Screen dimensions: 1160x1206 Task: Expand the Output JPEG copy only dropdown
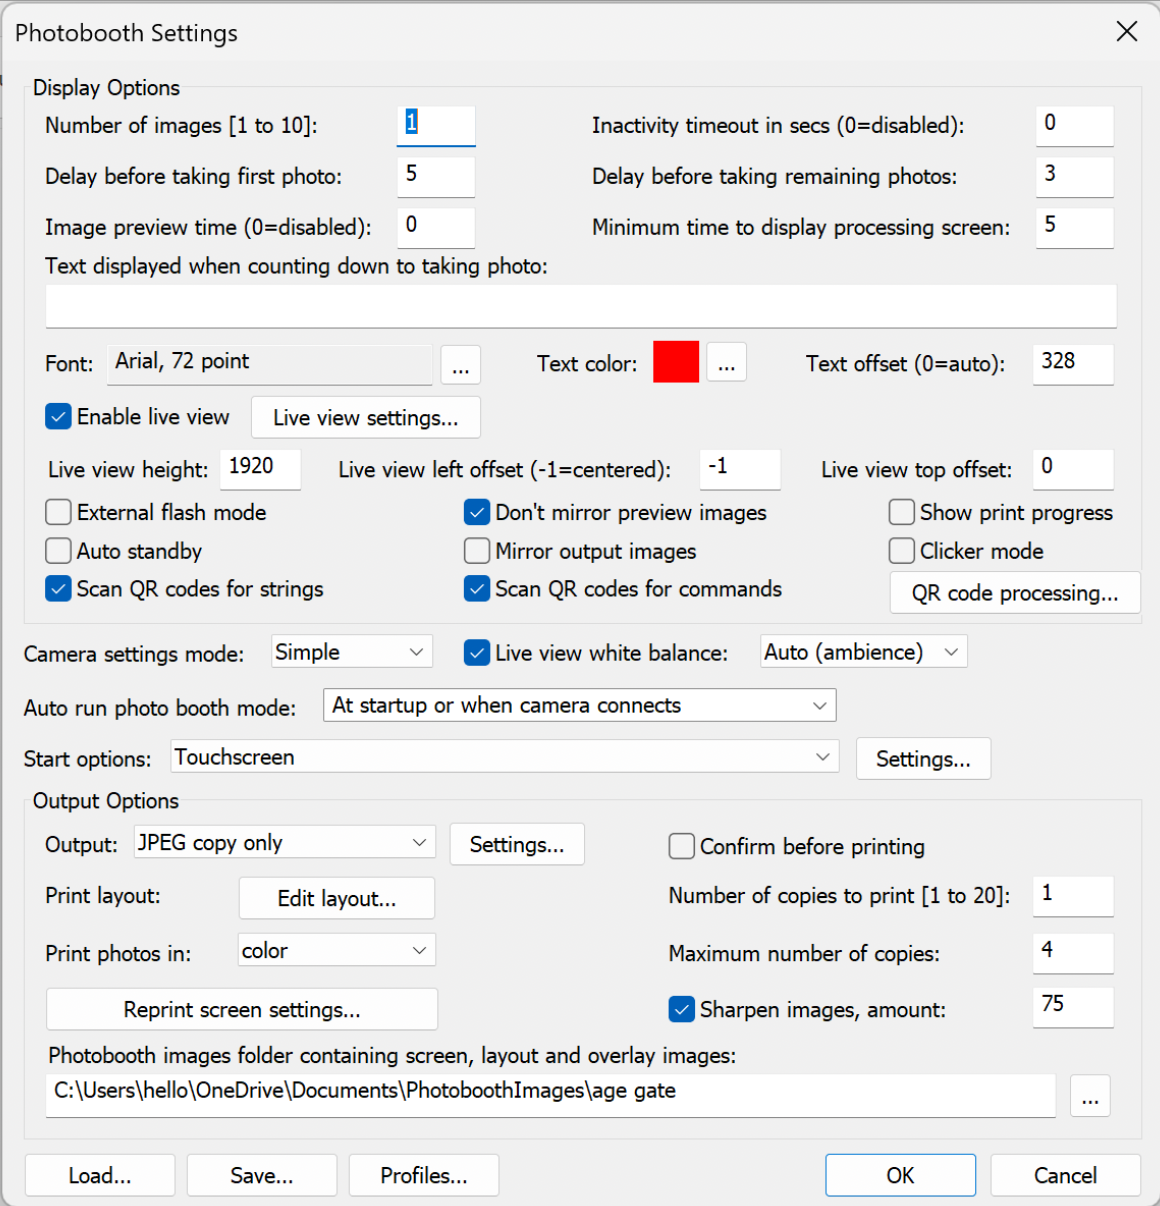285,843
